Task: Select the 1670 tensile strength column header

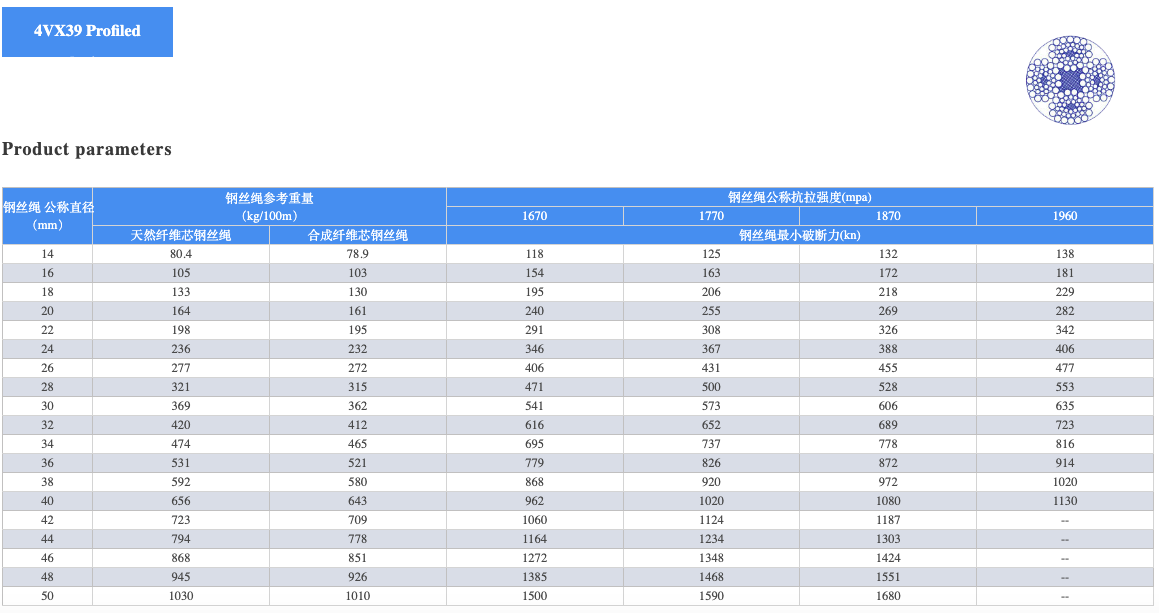Action: click(x=534, y=216)
